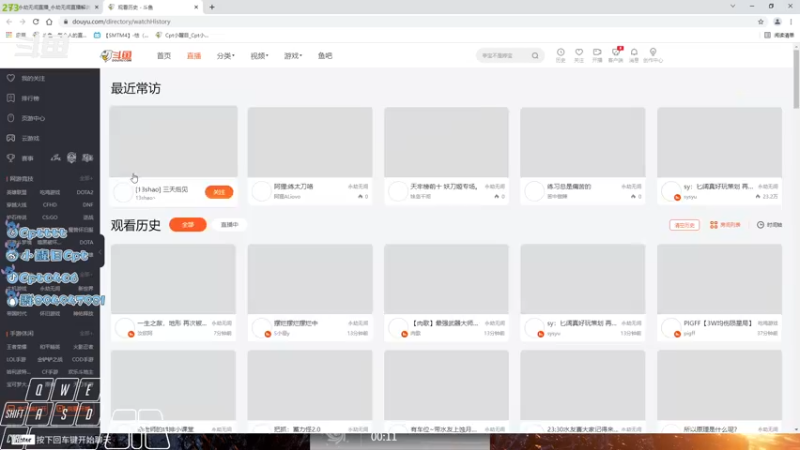The height and width of the screenshot is (450, 800).
Task: Open the 【内歌】 history stream thumbnail
Action: click(446, 279)
